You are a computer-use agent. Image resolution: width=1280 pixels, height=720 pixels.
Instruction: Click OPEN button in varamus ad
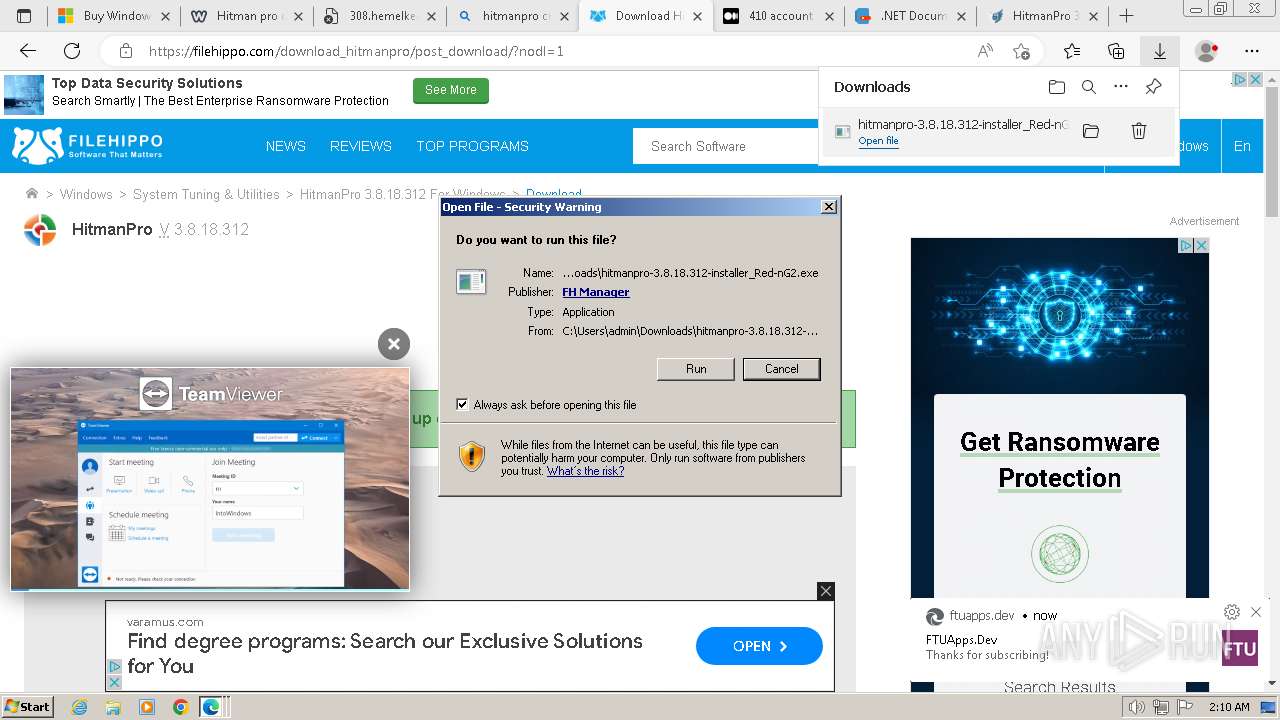coord(759,646)
